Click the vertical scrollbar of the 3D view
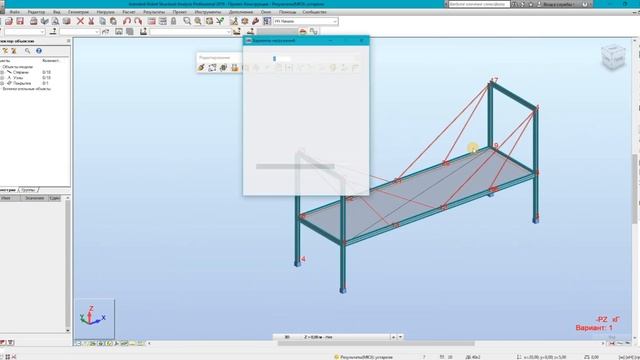Viewport: 640px width, 360px height. tap(635, 188)
